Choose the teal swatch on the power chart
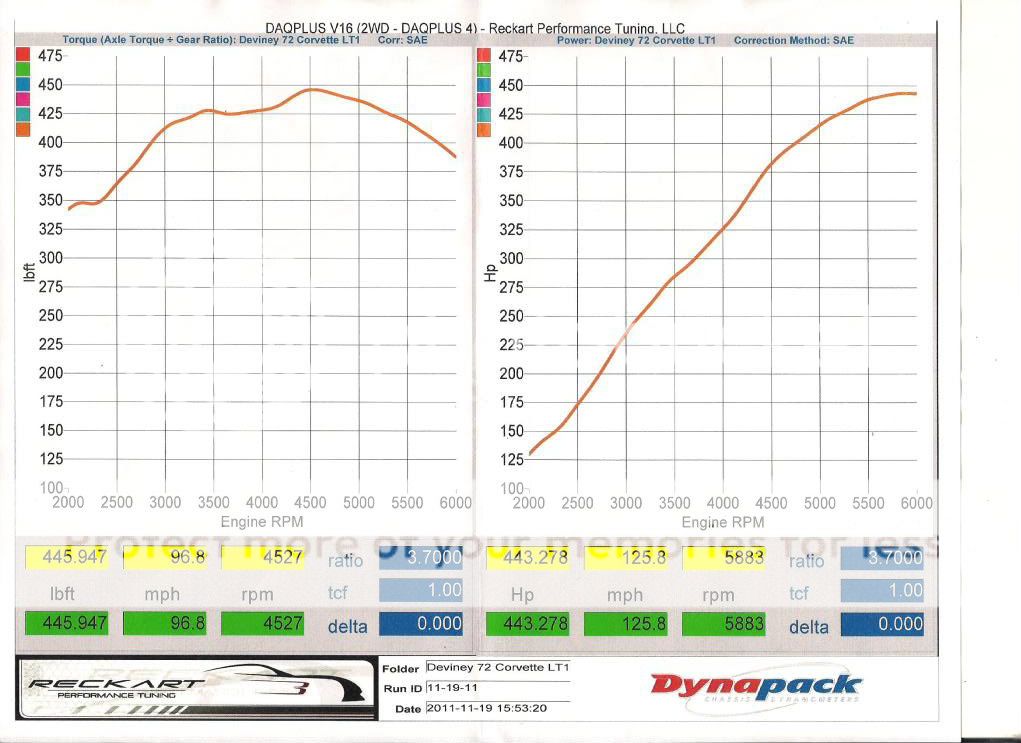1021x743 pixels. click(485, 114)
